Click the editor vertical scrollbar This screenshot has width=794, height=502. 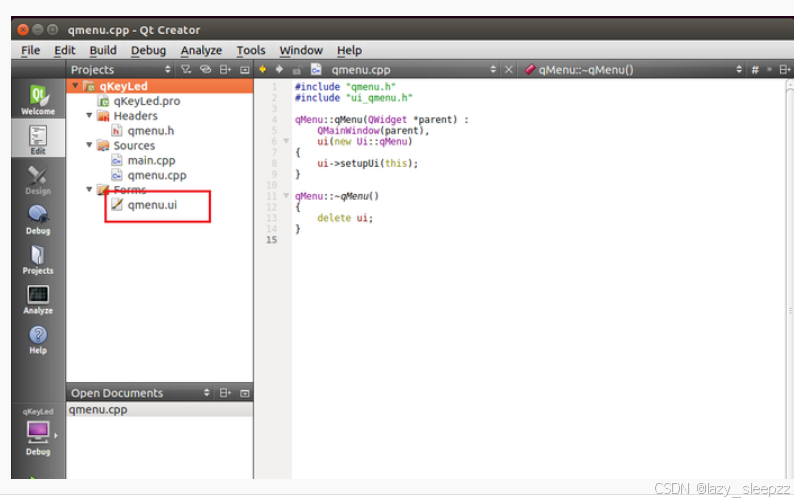tap(789, 278)
